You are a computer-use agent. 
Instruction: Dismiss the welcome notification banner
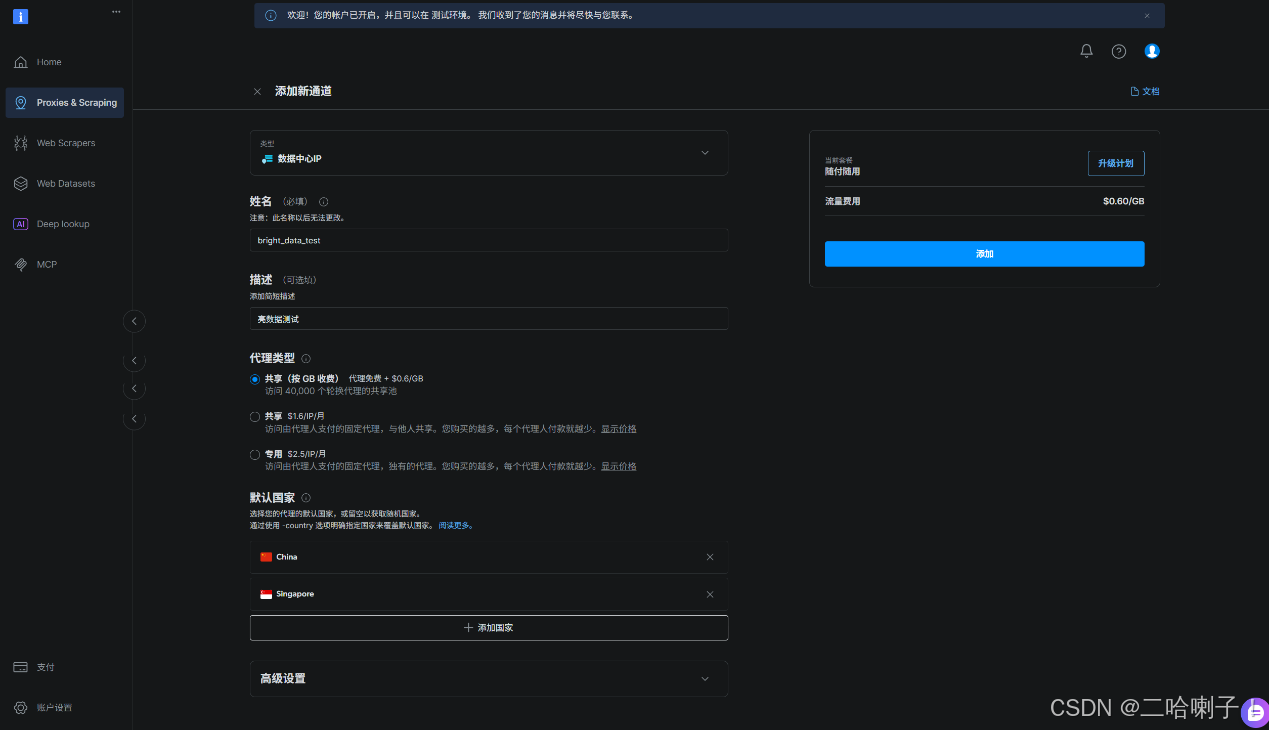click(x=1147, y=16)
